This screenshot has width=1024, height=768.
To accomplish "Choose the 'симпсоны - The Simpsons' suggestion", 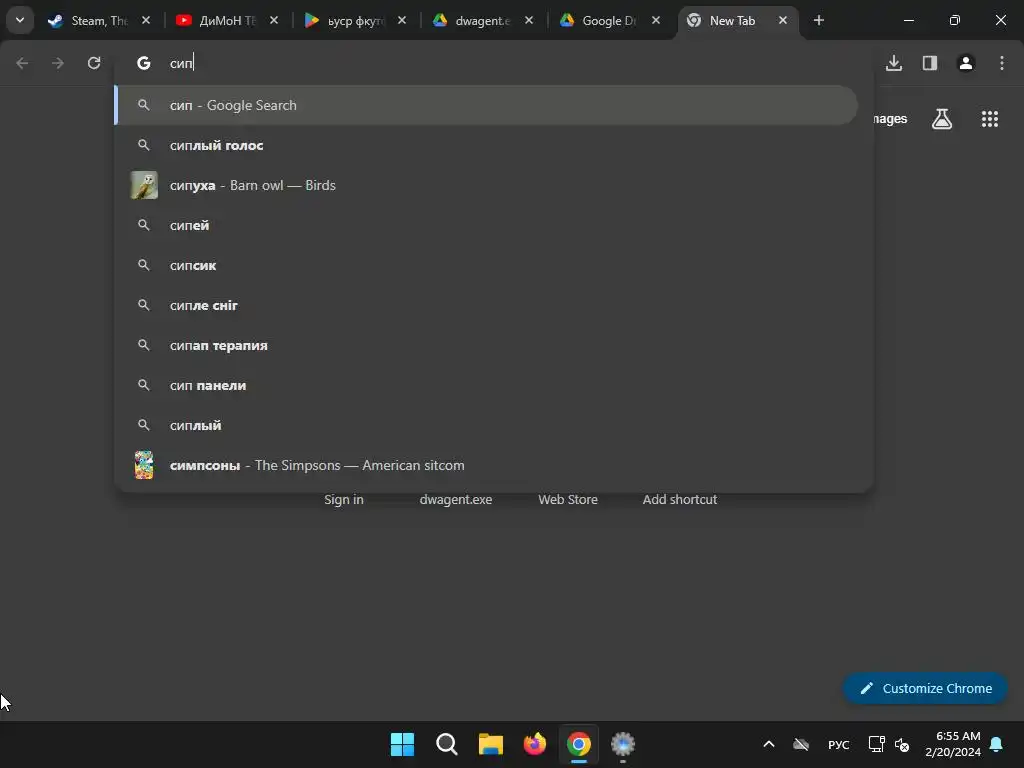I will click(x=487, y=465).
